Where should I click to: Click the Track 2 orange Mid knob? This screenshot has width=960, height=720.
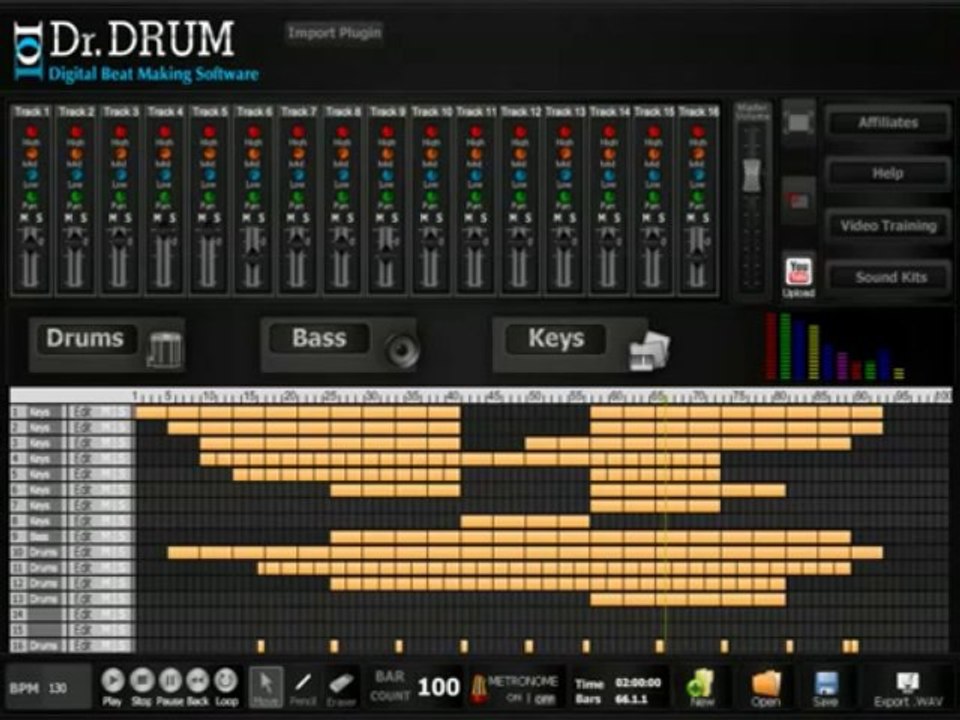76,154
